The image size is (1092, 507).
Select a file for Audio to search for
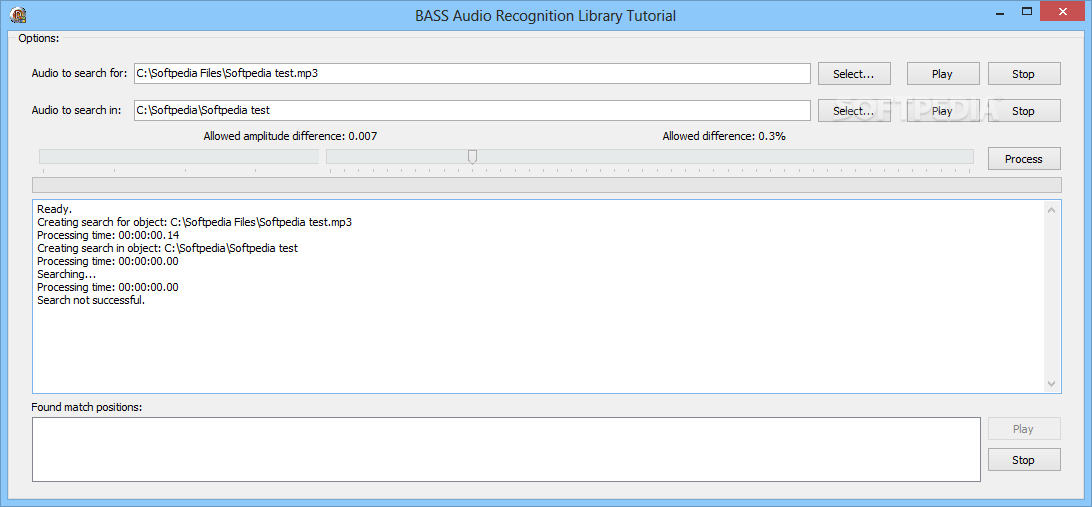[854, 74]
